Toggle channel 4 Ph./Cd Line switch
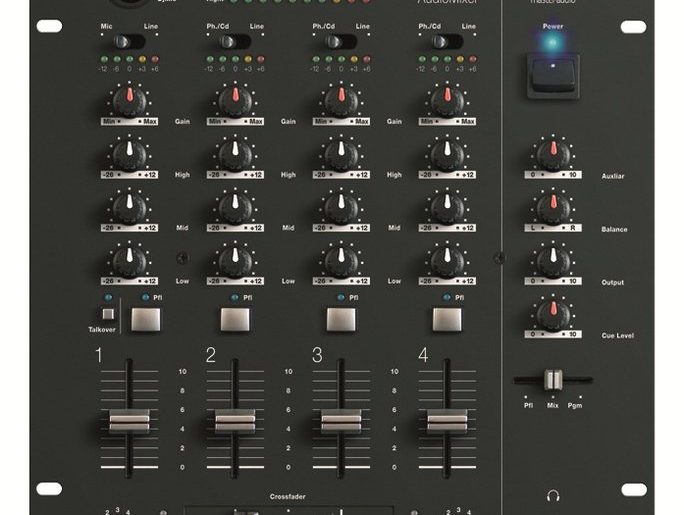This screenshot has width=684, height=515. click(x=446, y=42)
